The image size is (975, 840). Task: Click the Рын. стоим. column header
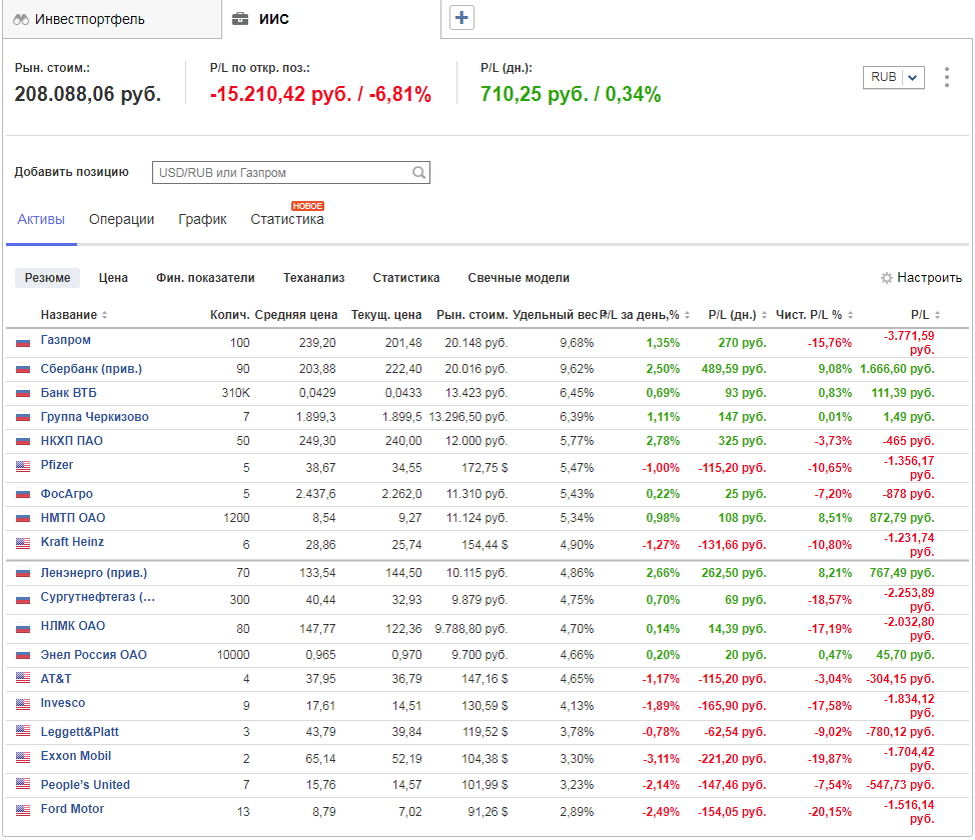[472, 315]
